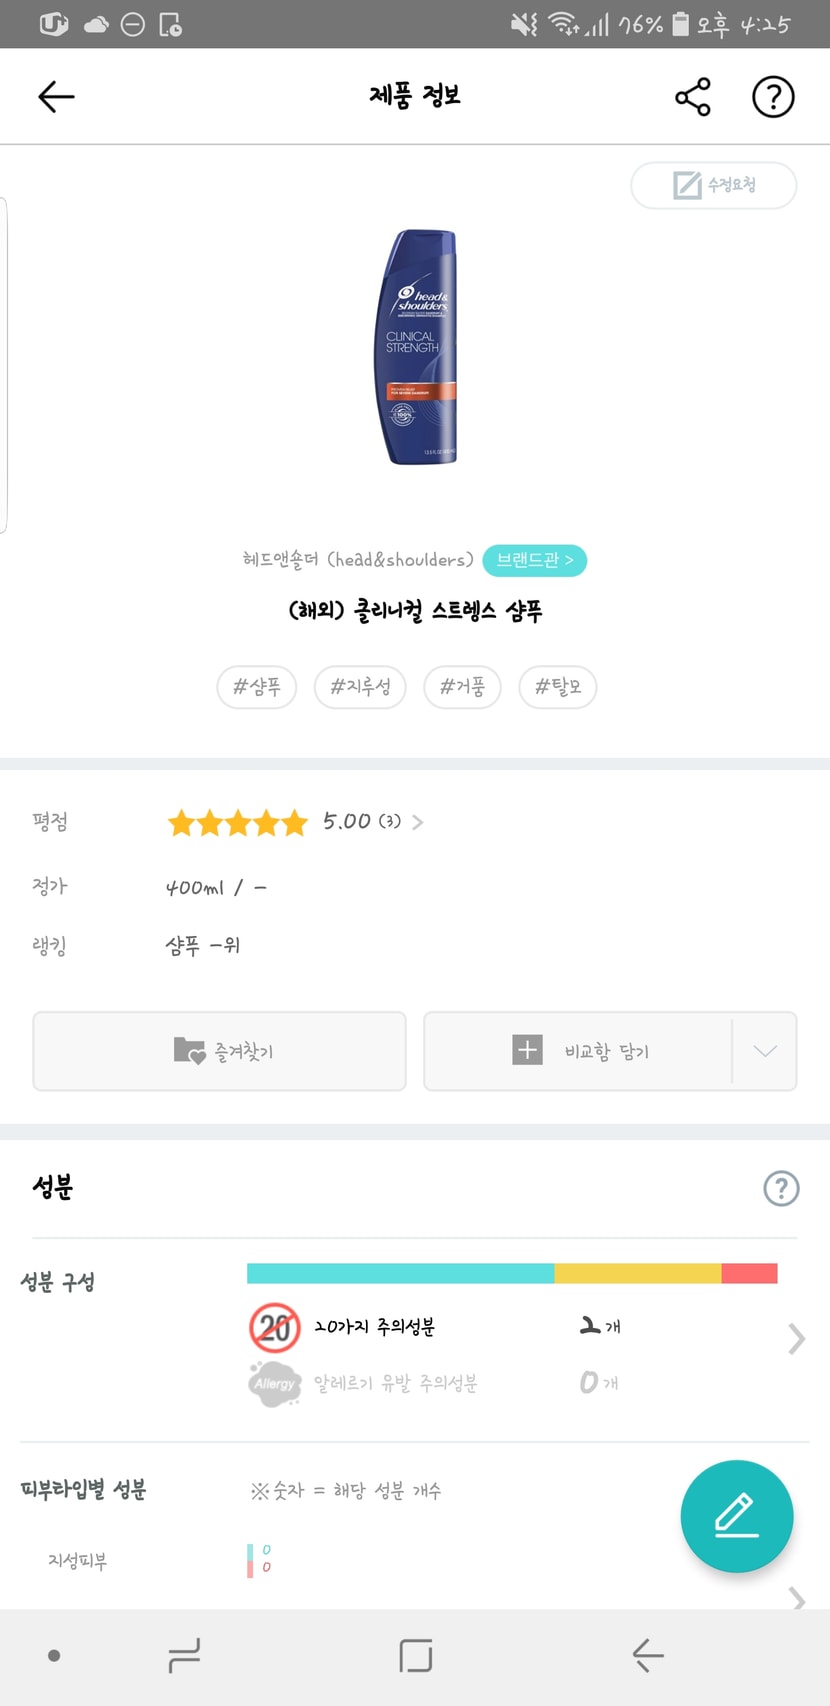Add product to favorites with 즐겨찾기
This screenshot has width=830, height=1706.
(220, 1051)
